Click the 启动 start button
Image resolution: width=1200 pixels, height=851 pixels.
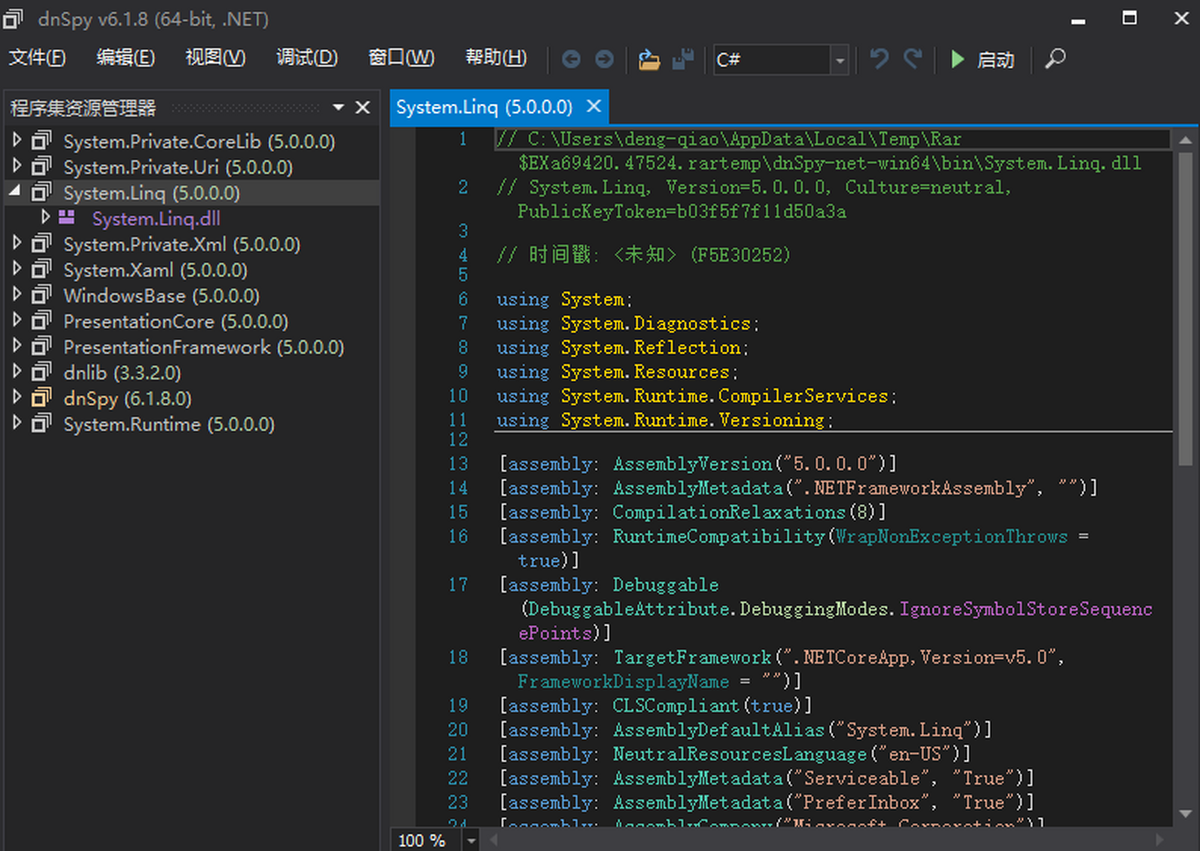pyautogui.click(x=982, y=60)
